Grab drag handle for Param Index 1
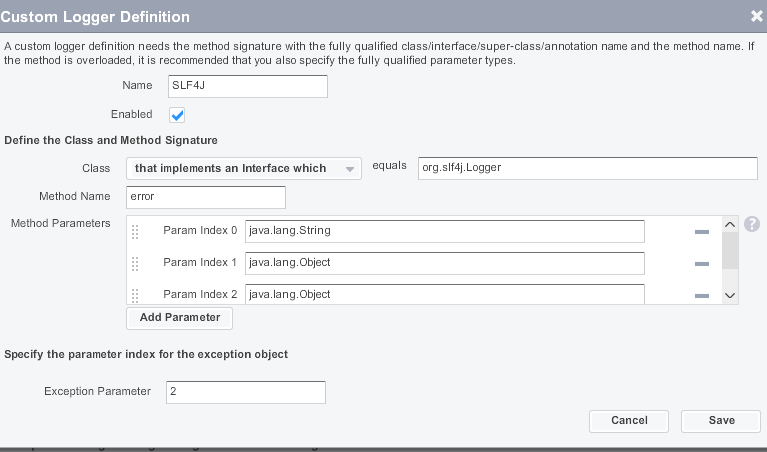Viewport: 767px width, 452px height. click(x=136, y=263)
